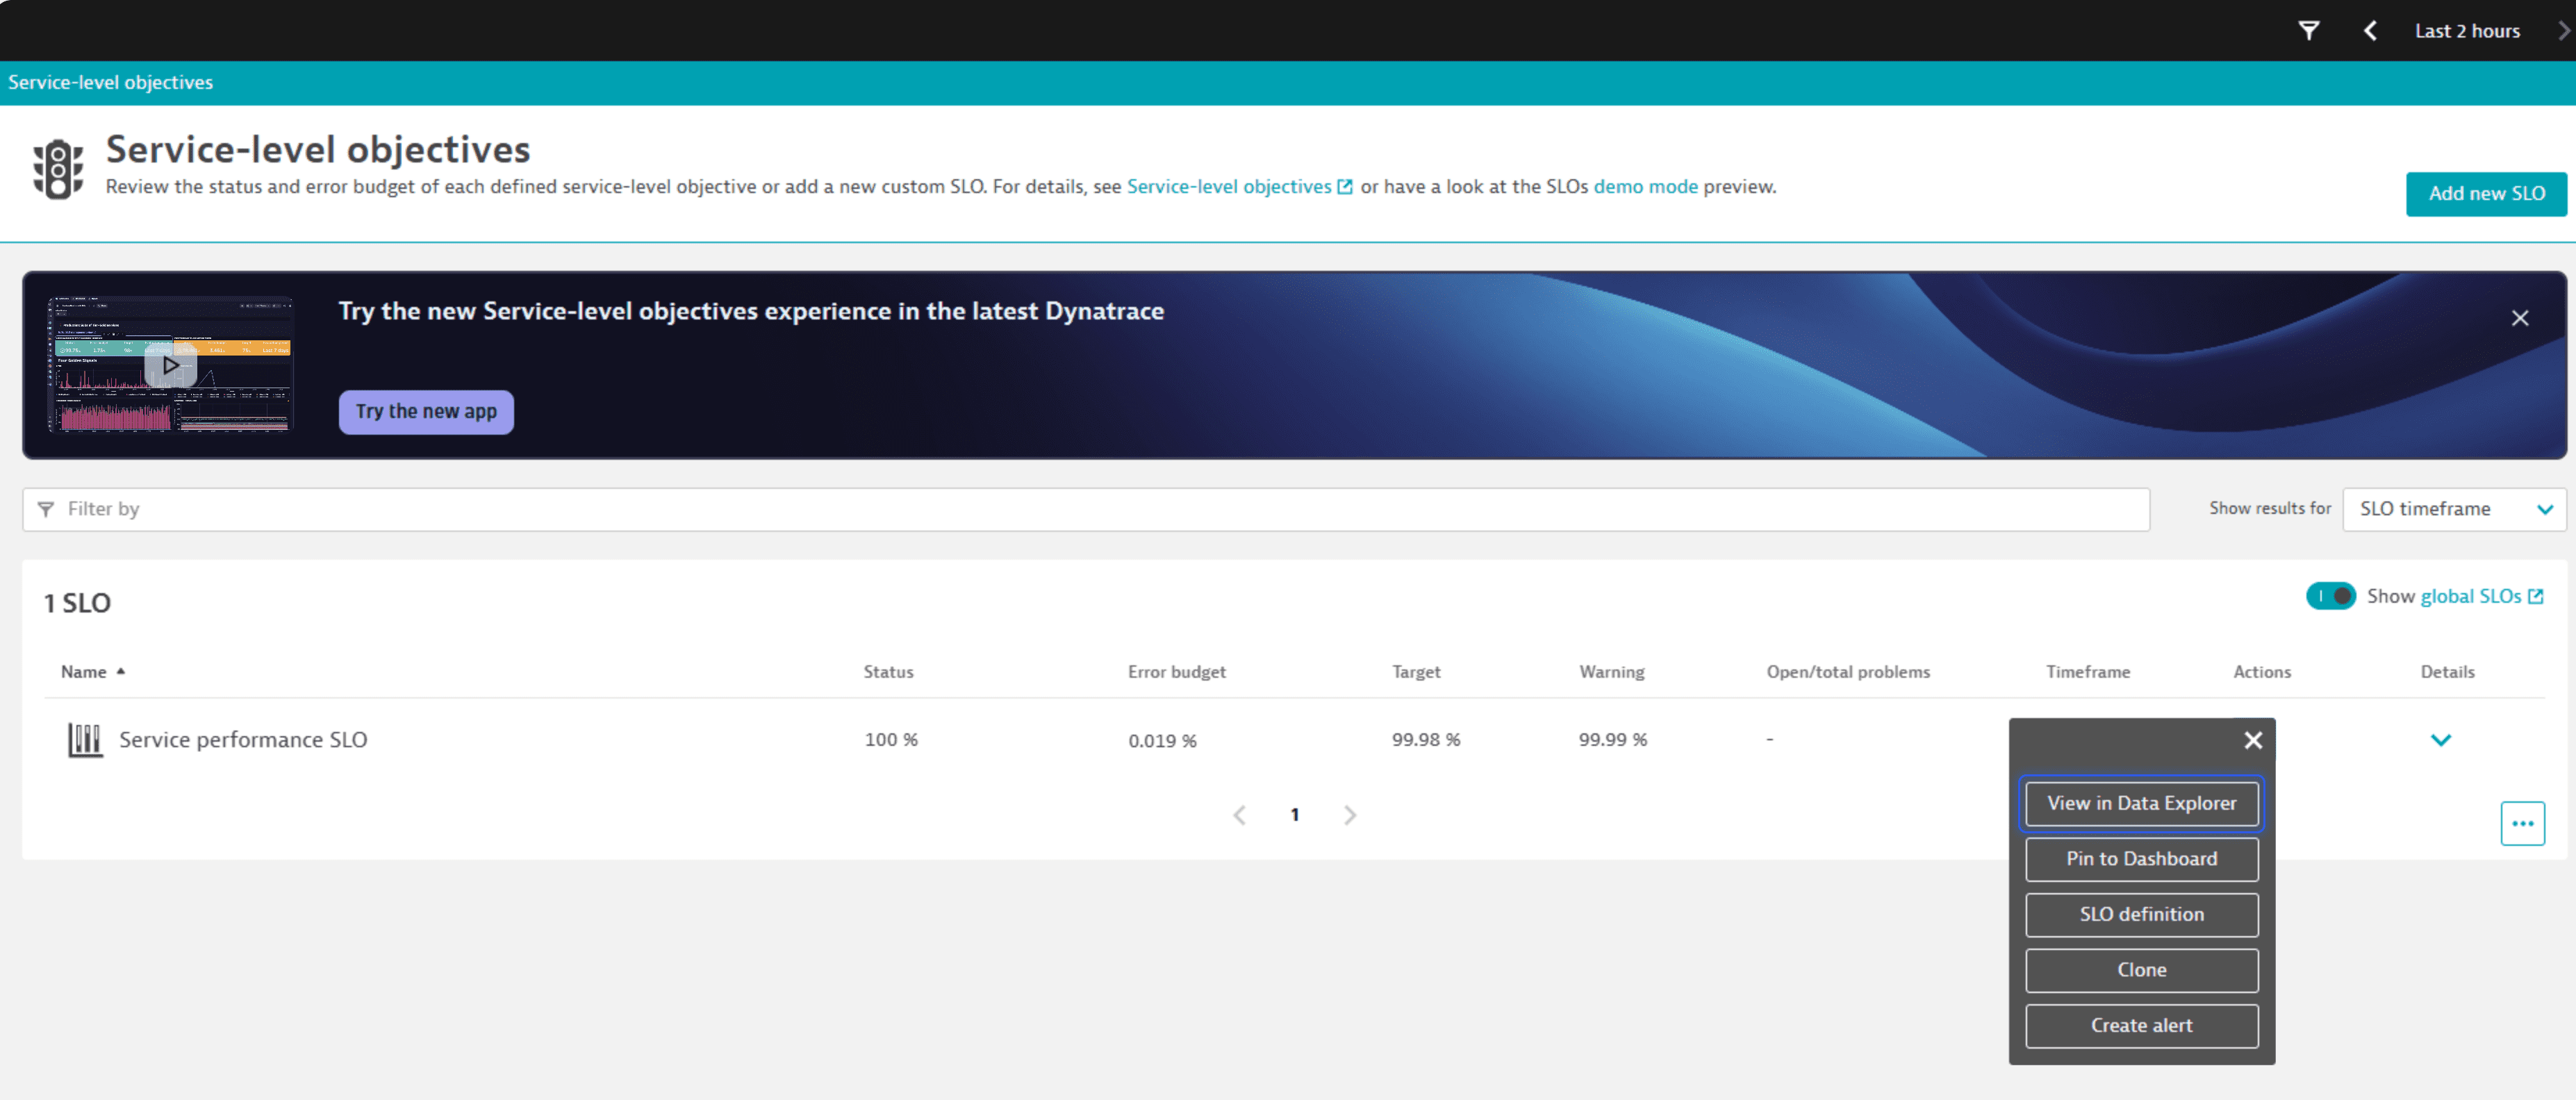Click Add new SLO button
Image resolution: width=2576 pixels, height=1100 pixels.
pyautogui.click(x=2486, y=194)
